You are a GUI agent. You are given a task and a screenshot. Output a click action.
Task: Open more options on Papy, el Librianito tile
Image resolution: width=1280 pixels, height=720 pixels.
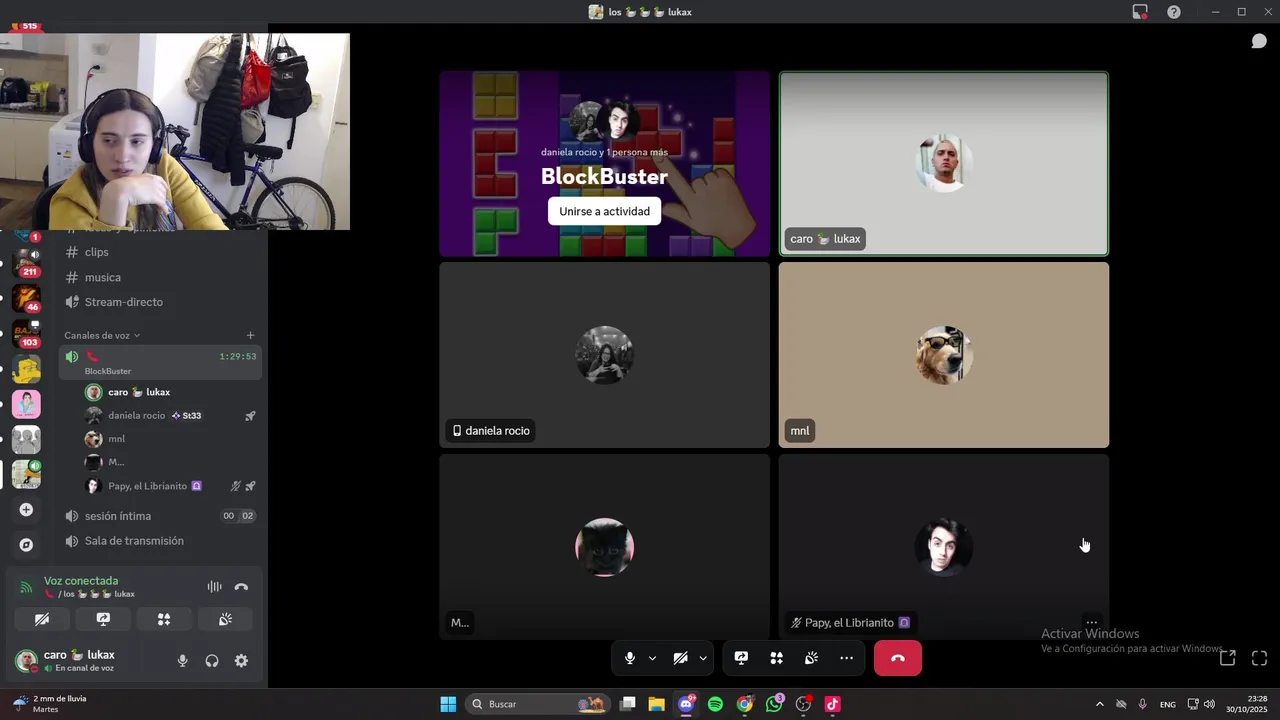click(x=1092, y=622)
